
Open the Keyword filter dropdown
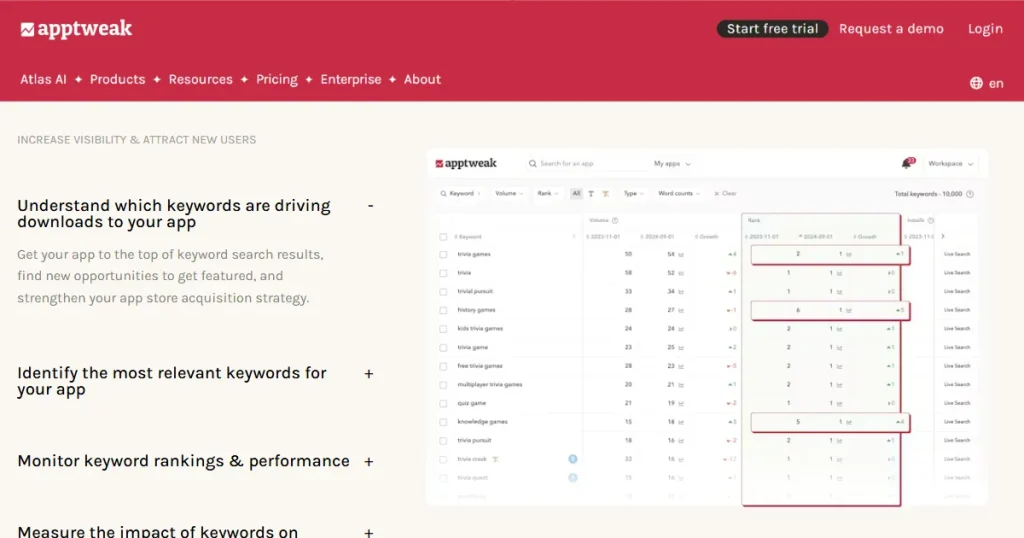460,194
